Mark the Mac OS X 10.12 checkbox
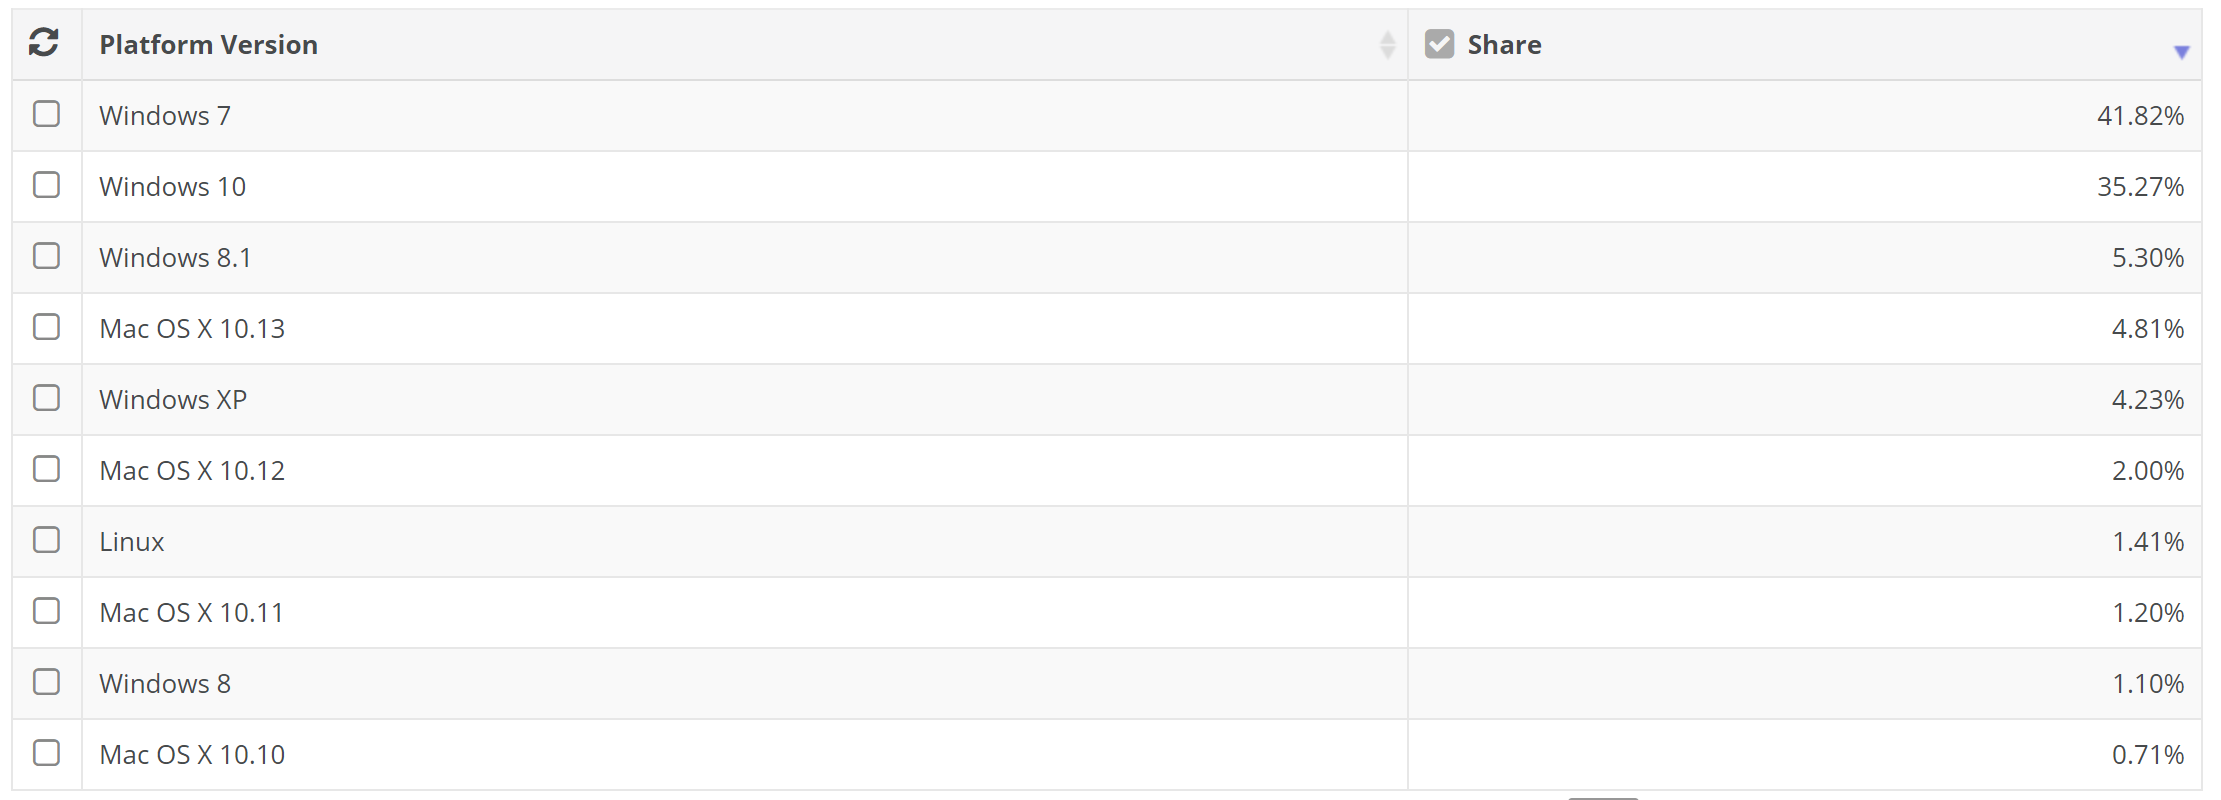 point(46,469)
